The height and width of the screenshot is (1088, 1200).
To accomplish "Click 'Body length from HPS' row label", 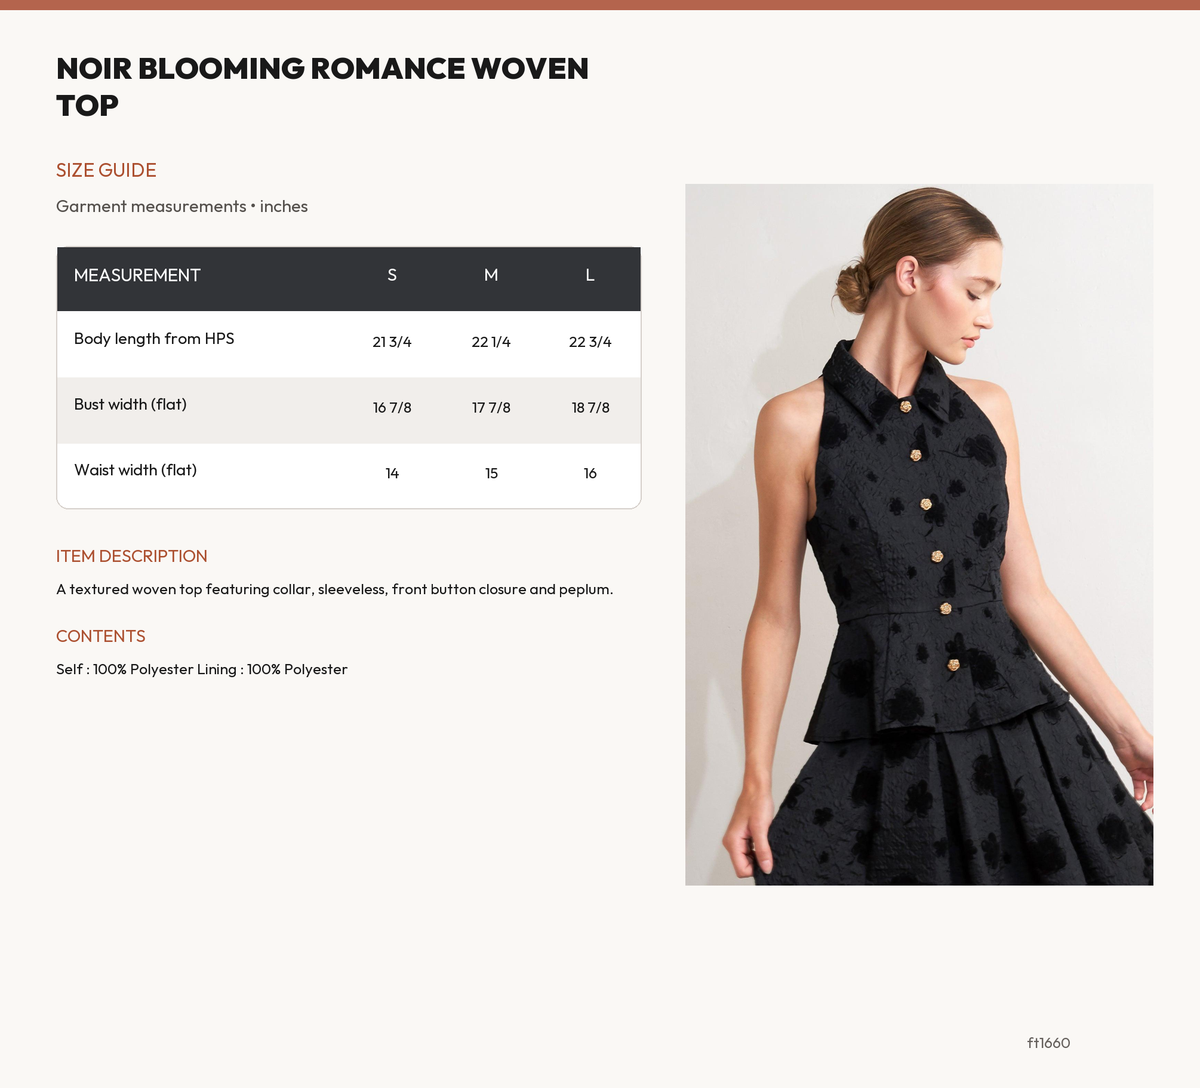I will click(154, 339).
